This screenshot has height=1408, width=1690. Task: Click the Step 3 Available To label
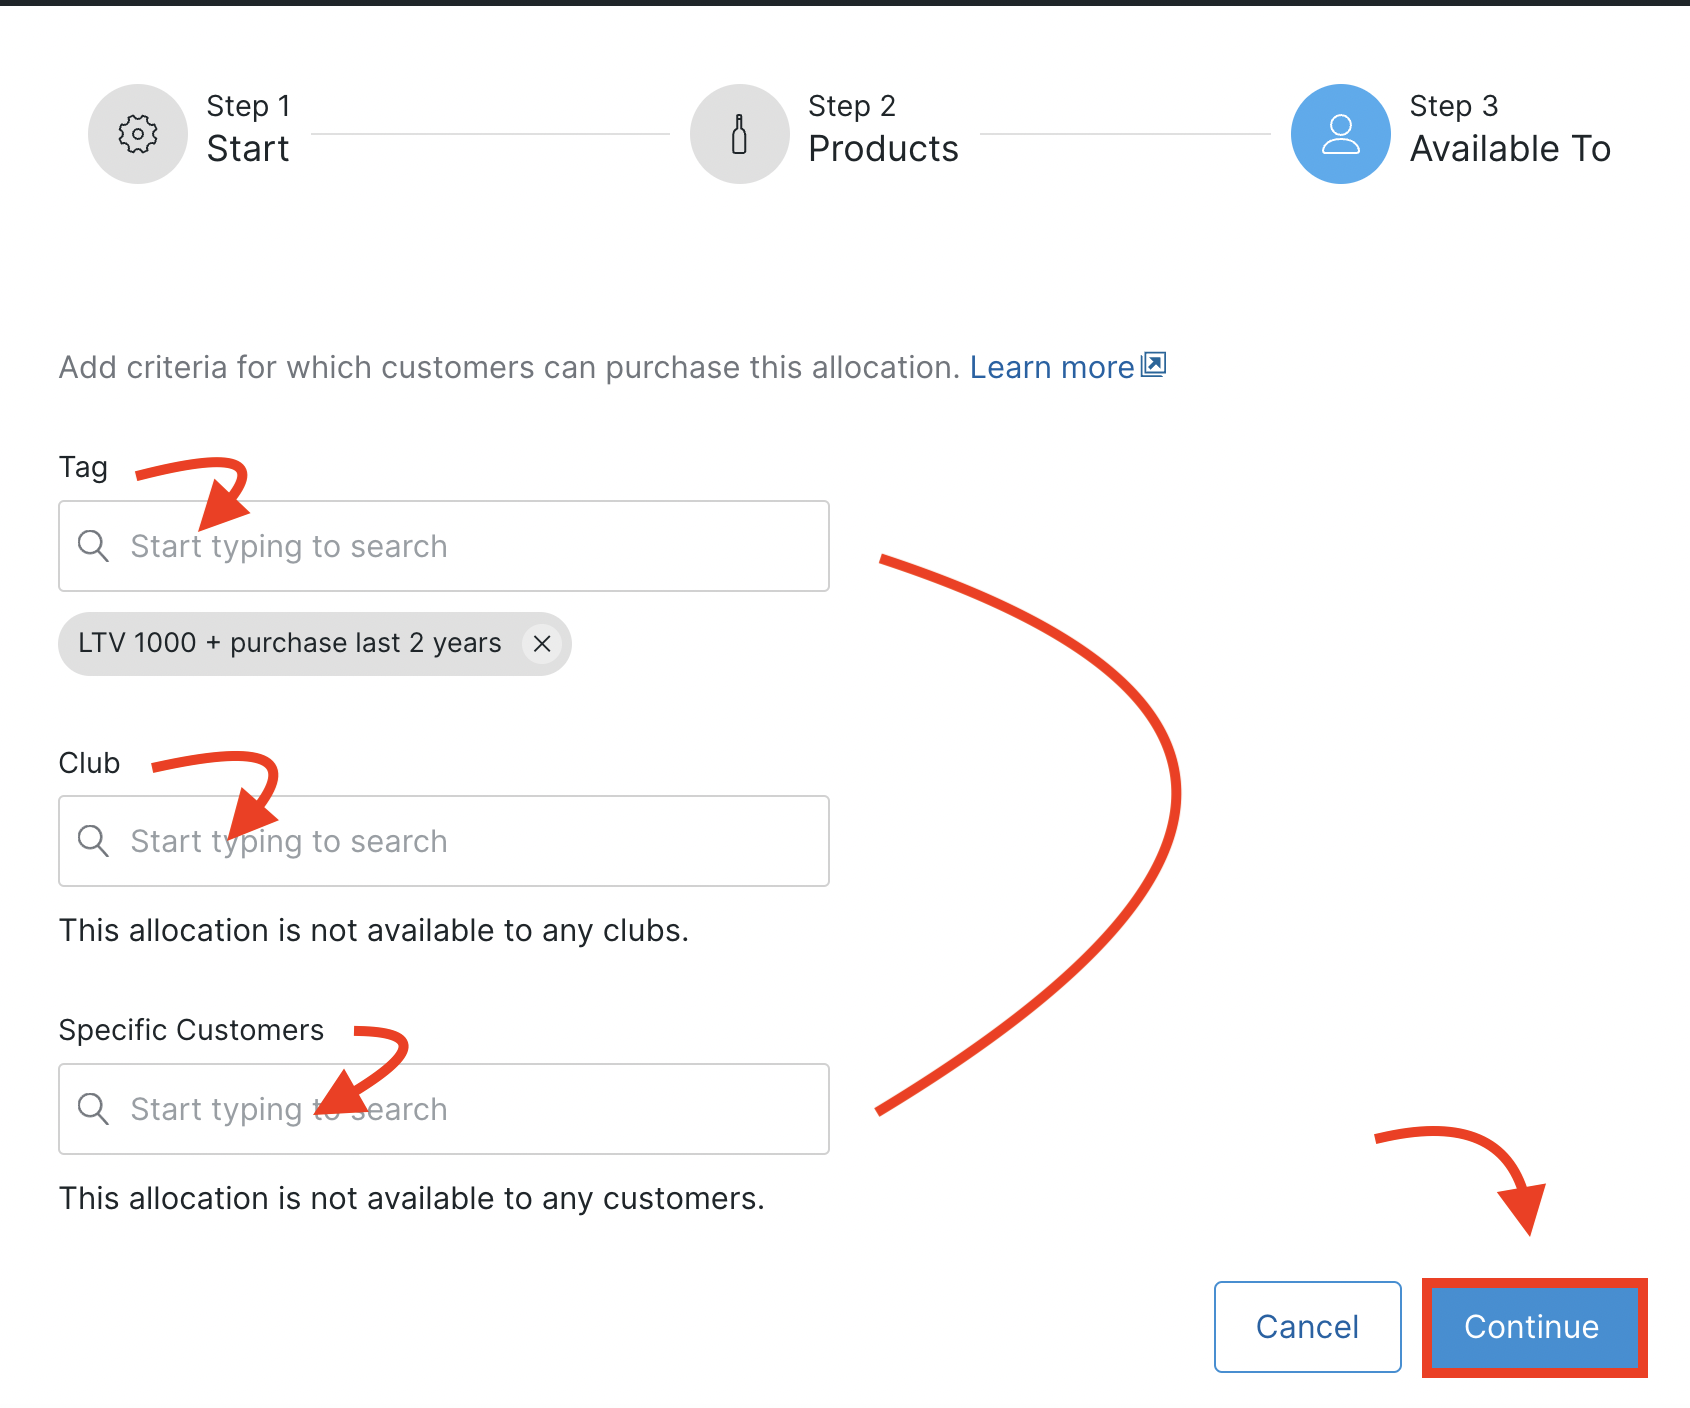[x=1510, y=148]
